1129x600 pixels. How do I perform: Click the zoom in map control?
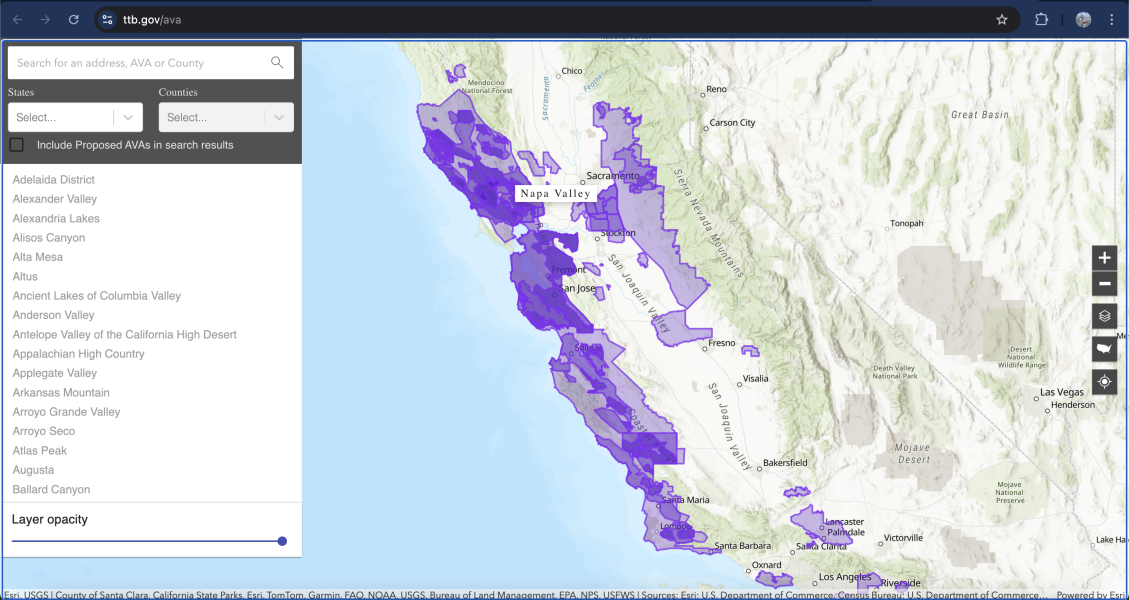pyautogui.click(x=1104, y=258)
